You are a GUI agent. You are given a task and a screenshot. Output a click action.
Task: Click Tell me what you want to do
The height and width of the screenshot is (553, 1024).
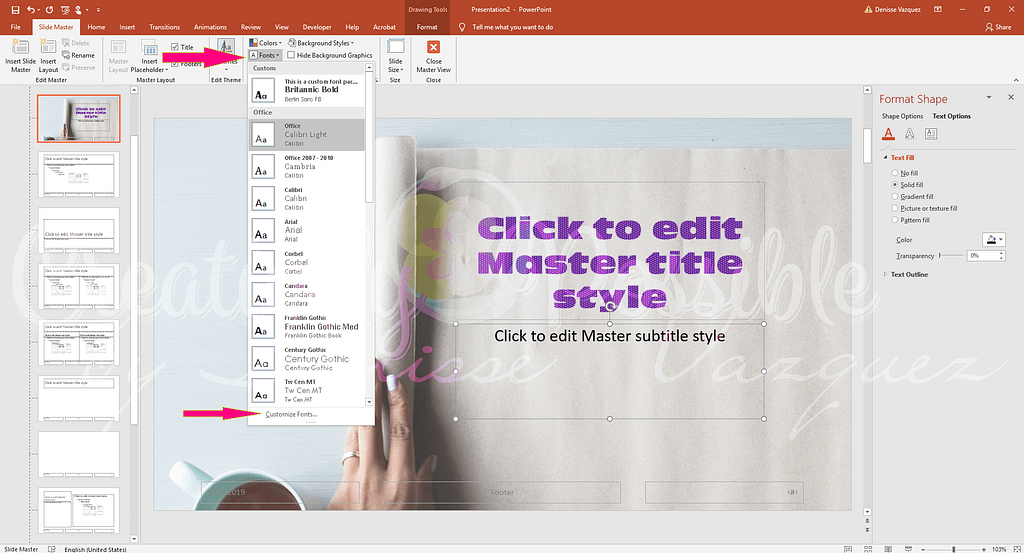513,27
